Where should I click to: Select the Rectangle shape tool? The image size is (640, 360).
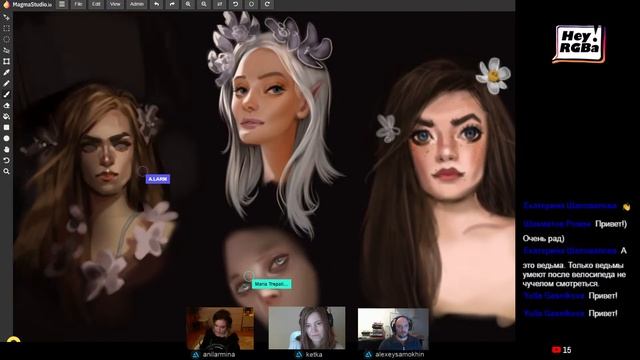(7, 128)
